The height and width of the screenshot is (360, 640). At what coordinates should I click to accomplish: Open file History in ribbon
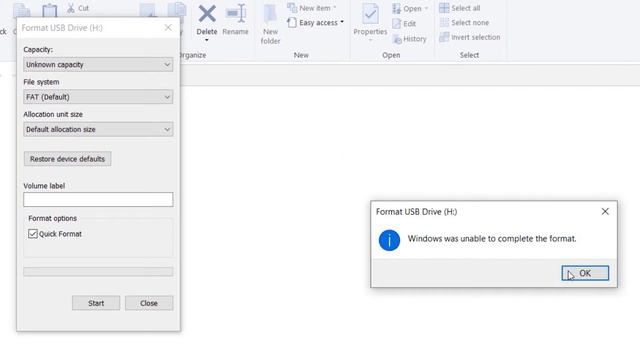tap(409, 39)
